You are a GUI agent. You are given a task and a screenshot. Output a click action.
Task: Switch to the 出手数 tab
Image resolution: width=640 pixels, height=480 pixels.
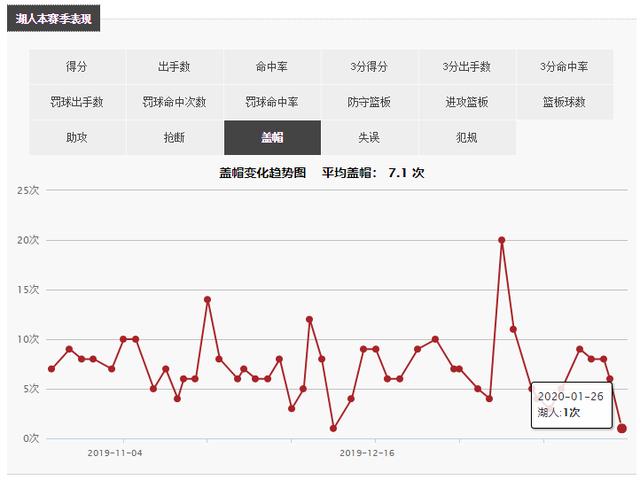click(174, 67)
